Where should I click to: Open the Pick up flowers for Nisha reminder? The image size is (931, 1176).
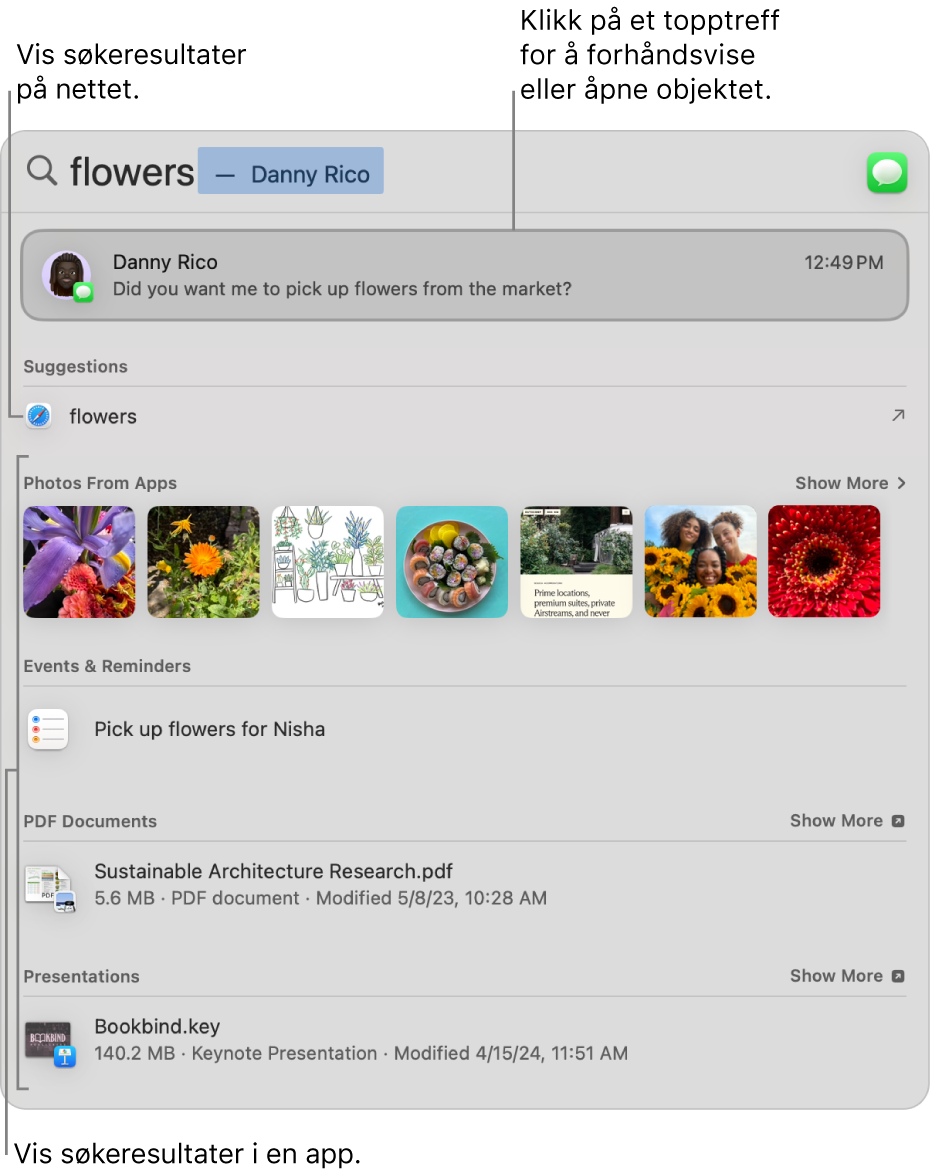(x=465, y=729)
